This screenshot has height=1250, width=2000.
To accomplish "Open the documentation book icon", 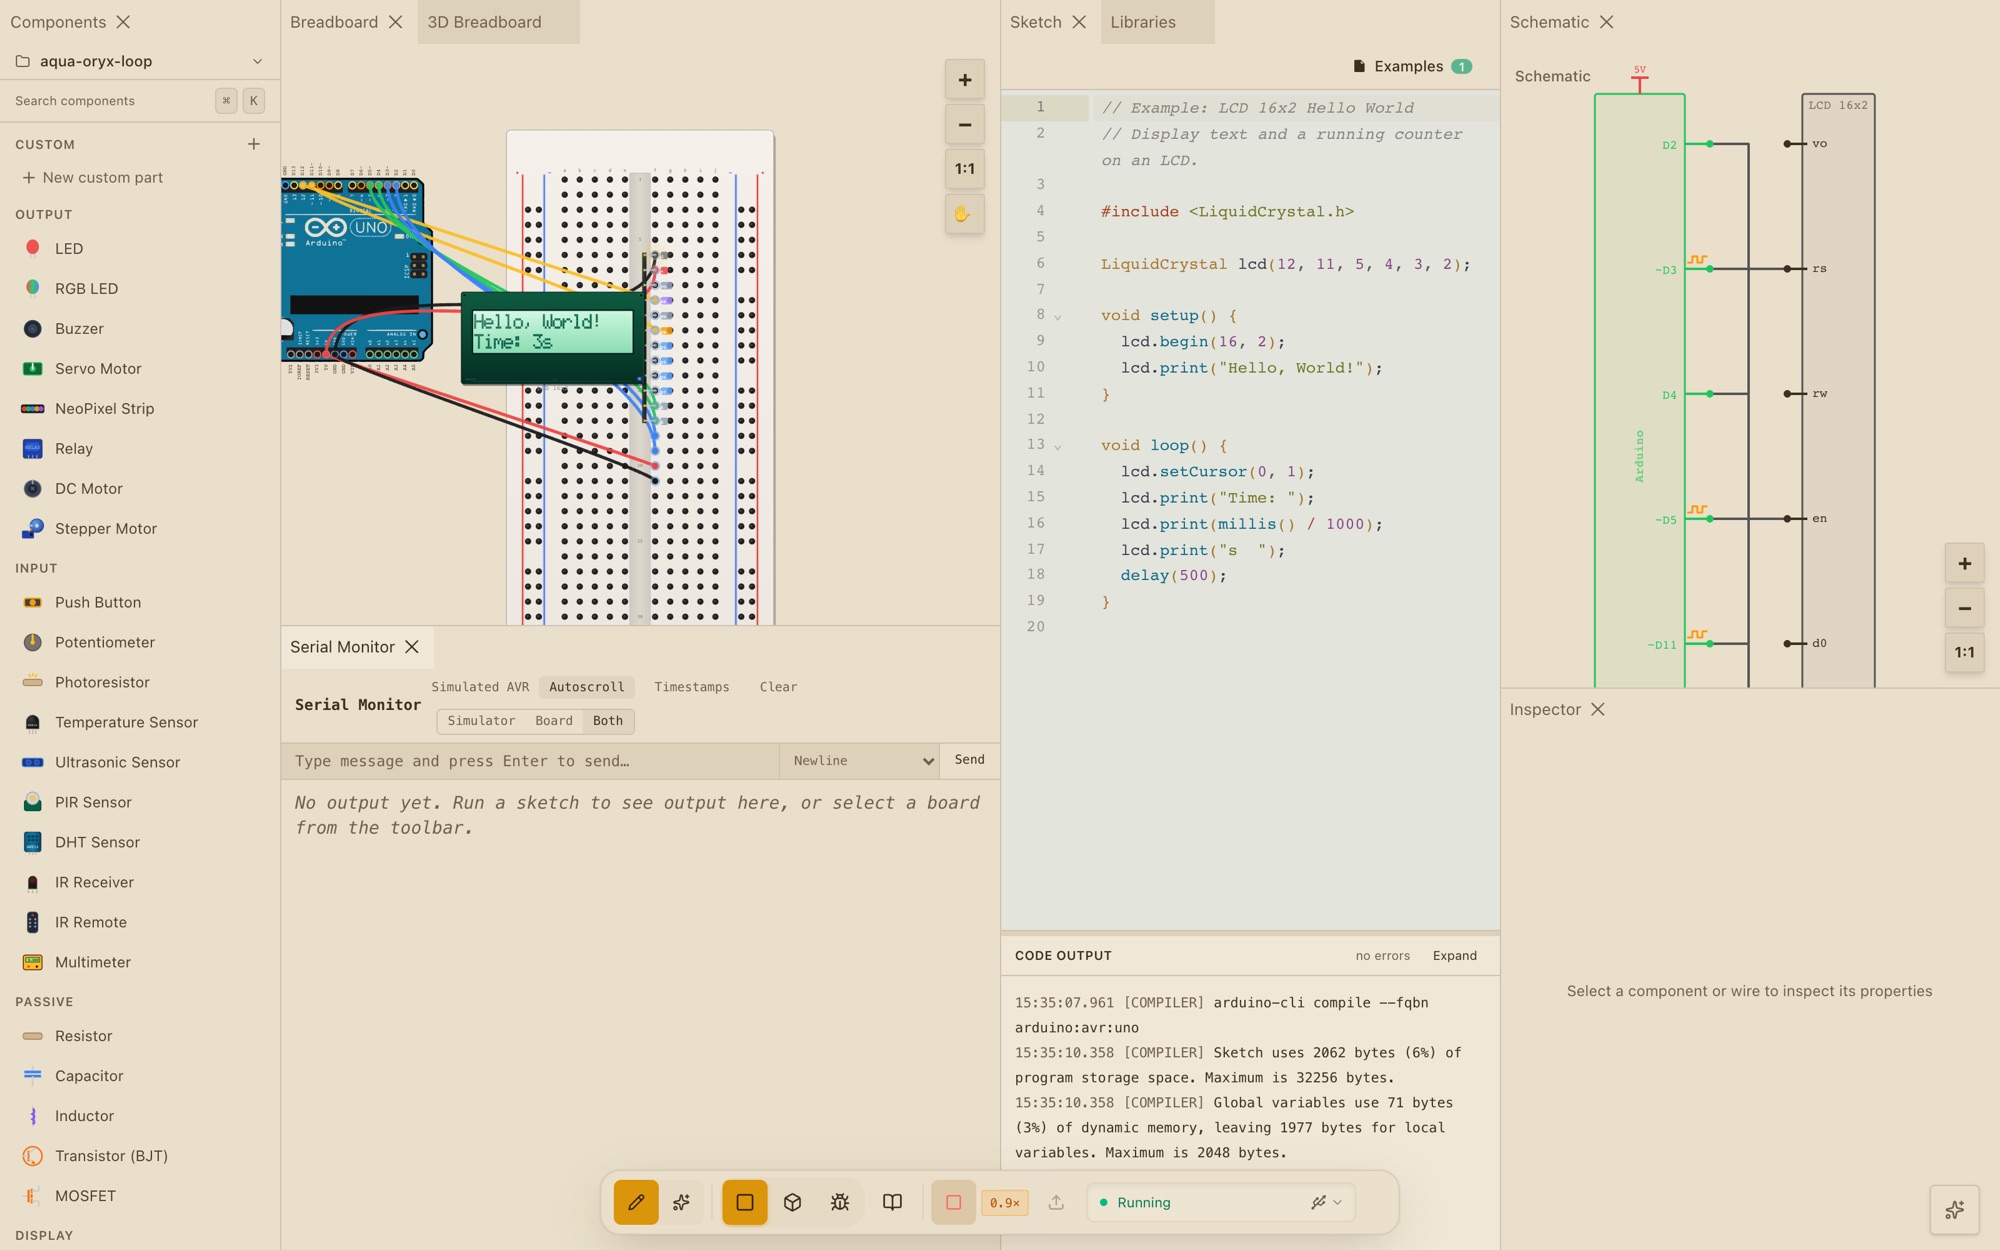I will click(x=892, y=1202).
